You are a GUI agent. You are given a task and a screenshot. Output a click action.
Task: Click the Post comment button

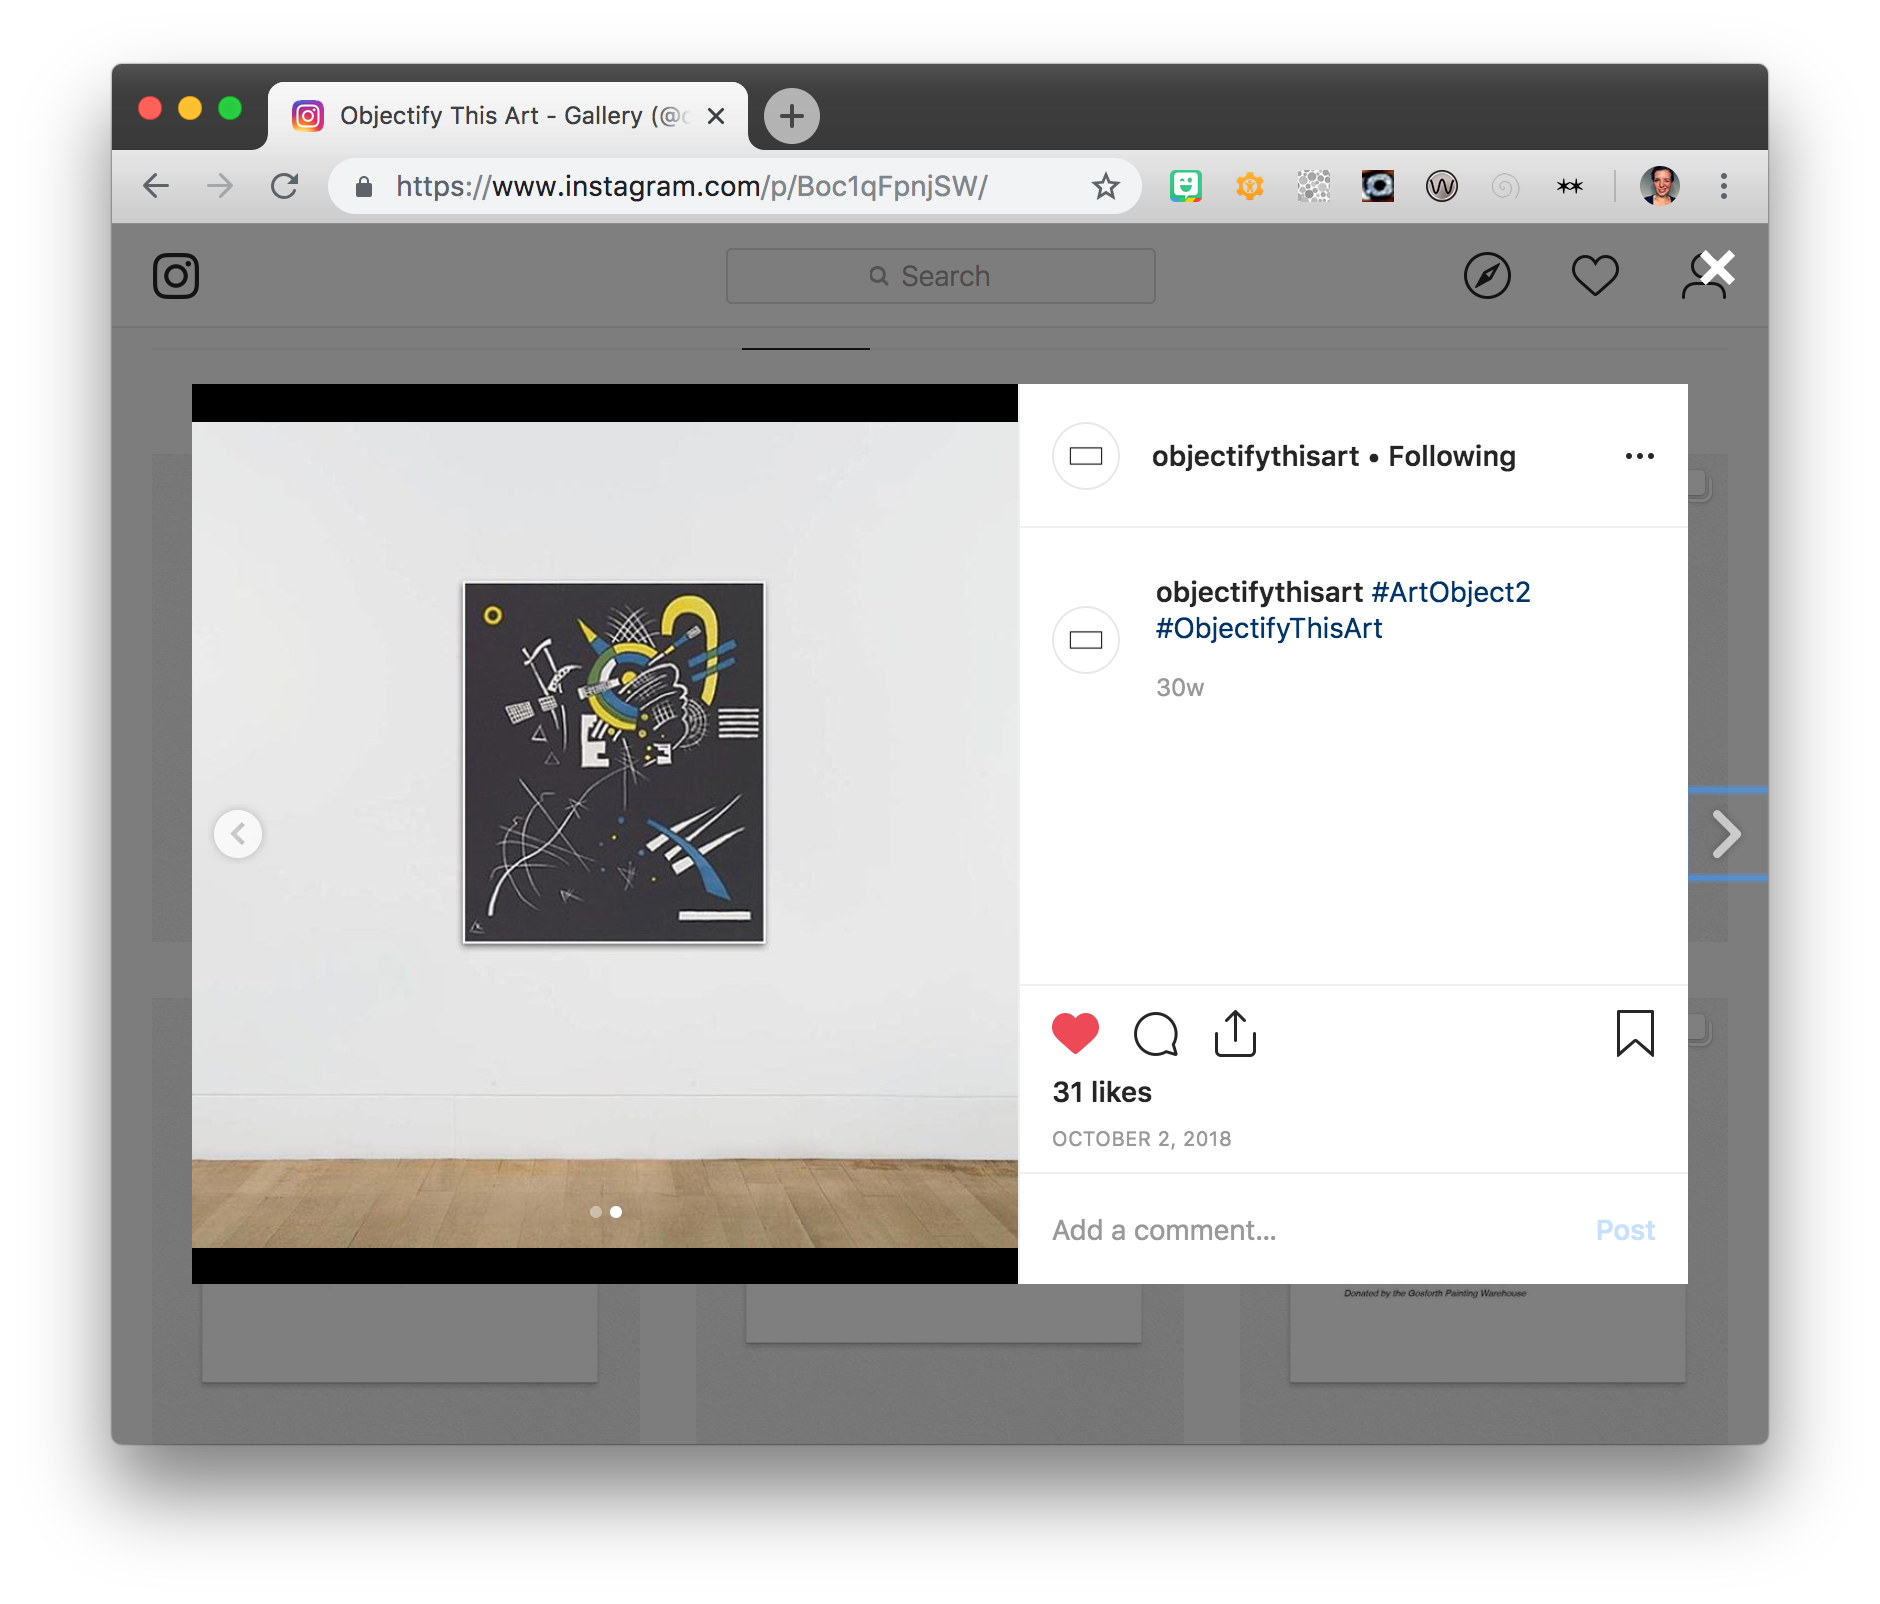[x=1625, y=1230]
